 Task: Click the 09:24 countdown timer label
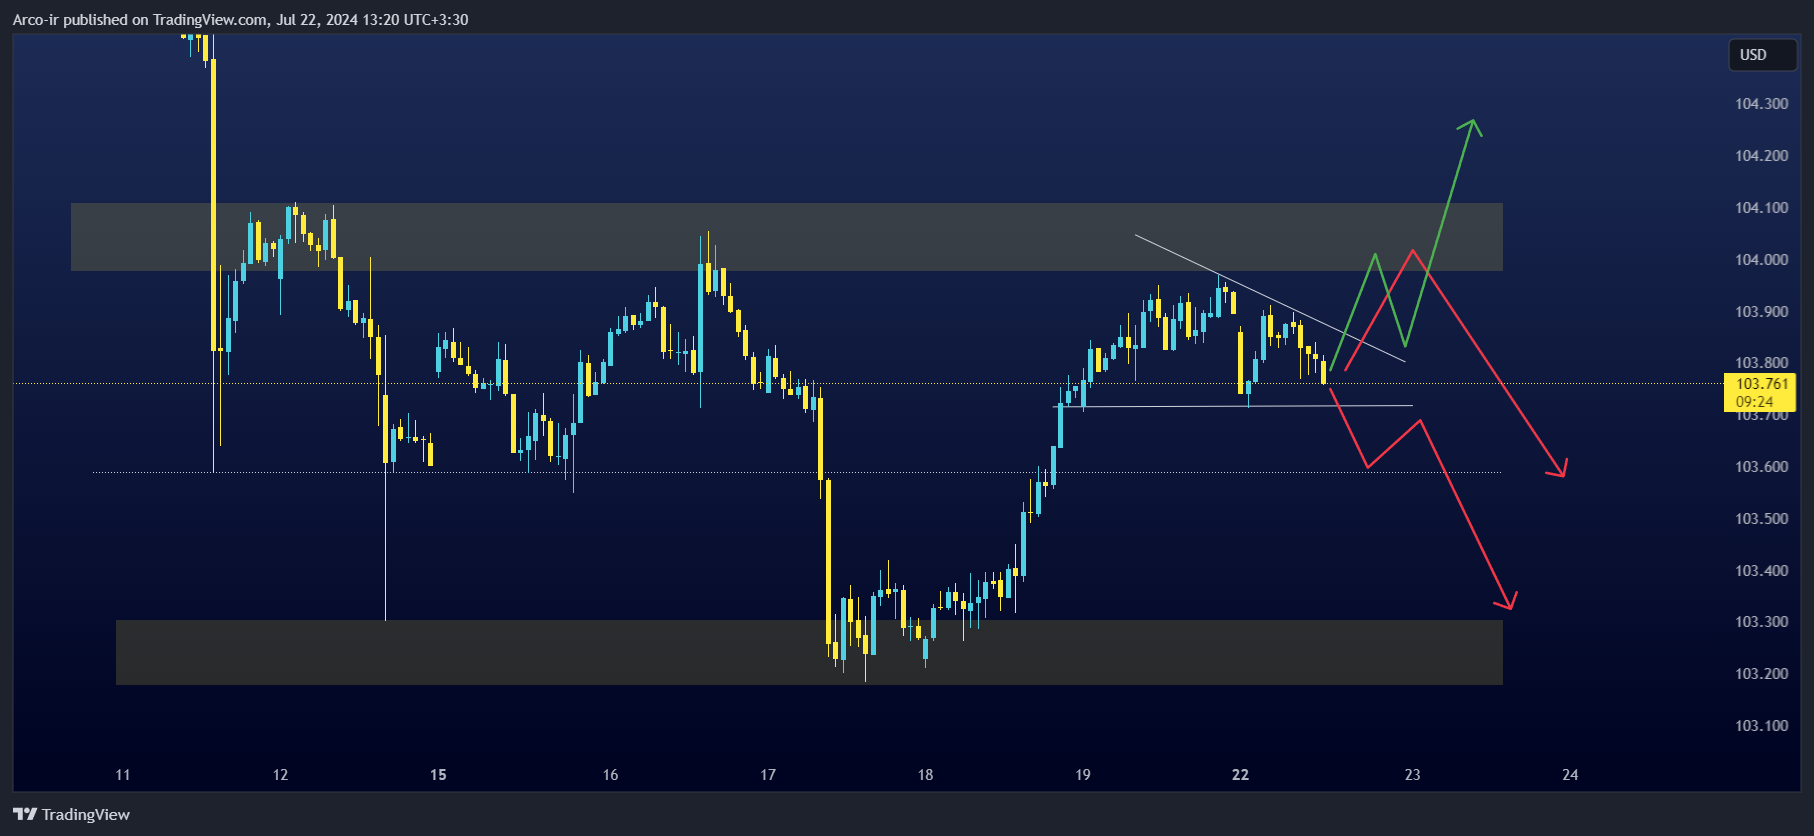tap(1755, 402)
